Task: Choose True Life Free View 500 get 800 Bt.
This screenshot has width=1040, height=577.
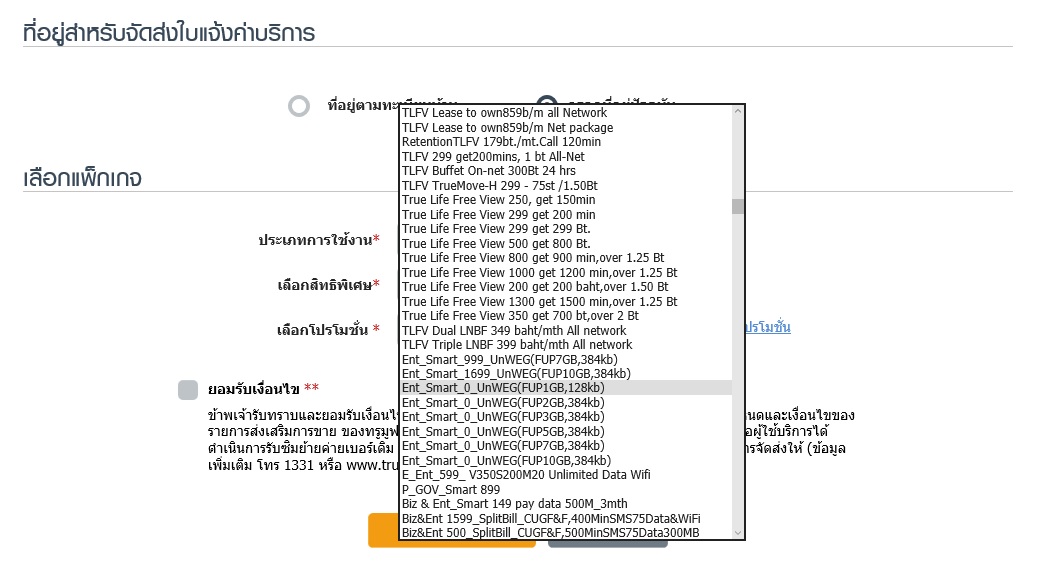Action: [x=566, y=243]
